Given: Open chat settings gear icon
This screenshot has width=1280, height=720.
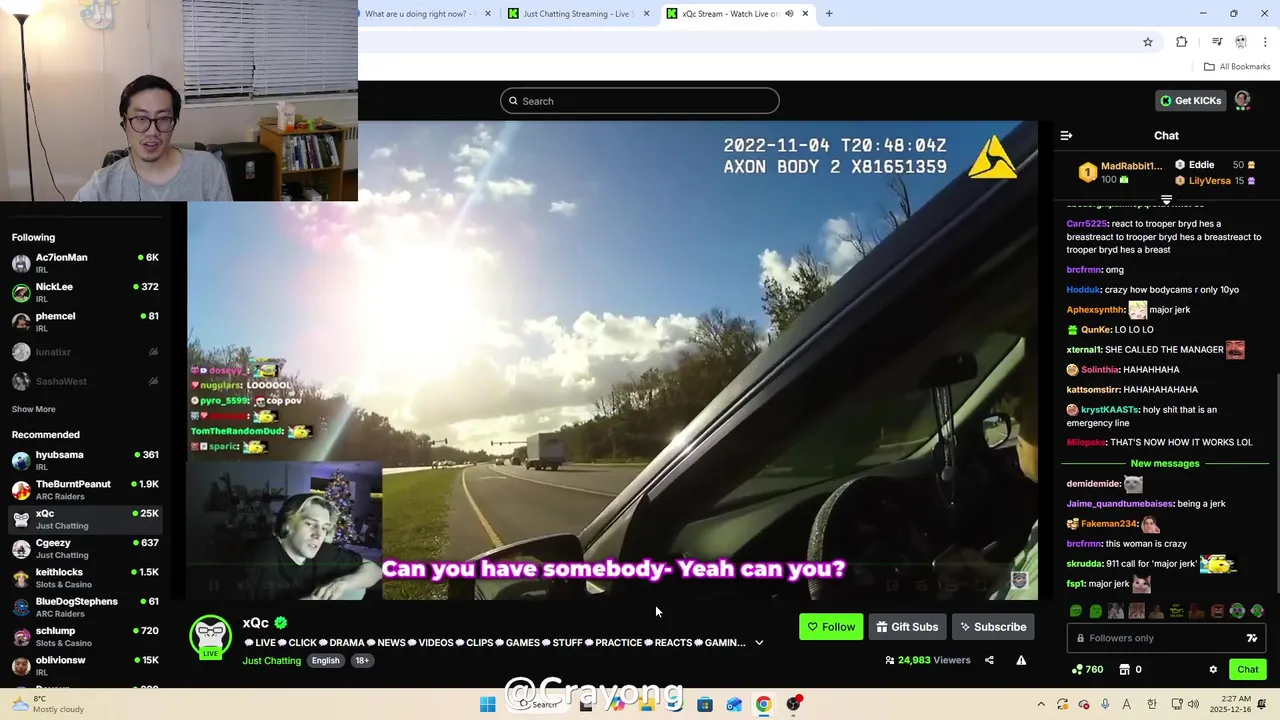Looking at the screenshot, I should 1213,669.
